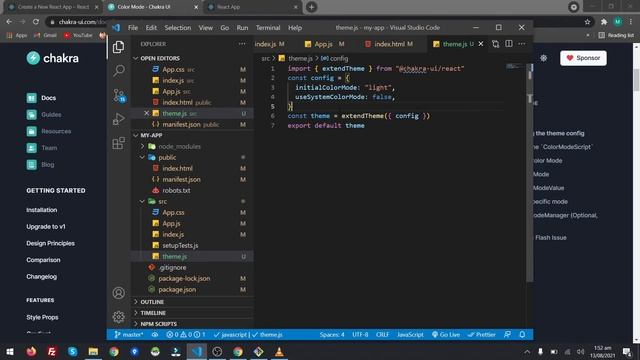This screenshot has width=640, height=360.
Task: Click the Open Changes icon in editor toolbar
Action: click(x=495, y=44)
